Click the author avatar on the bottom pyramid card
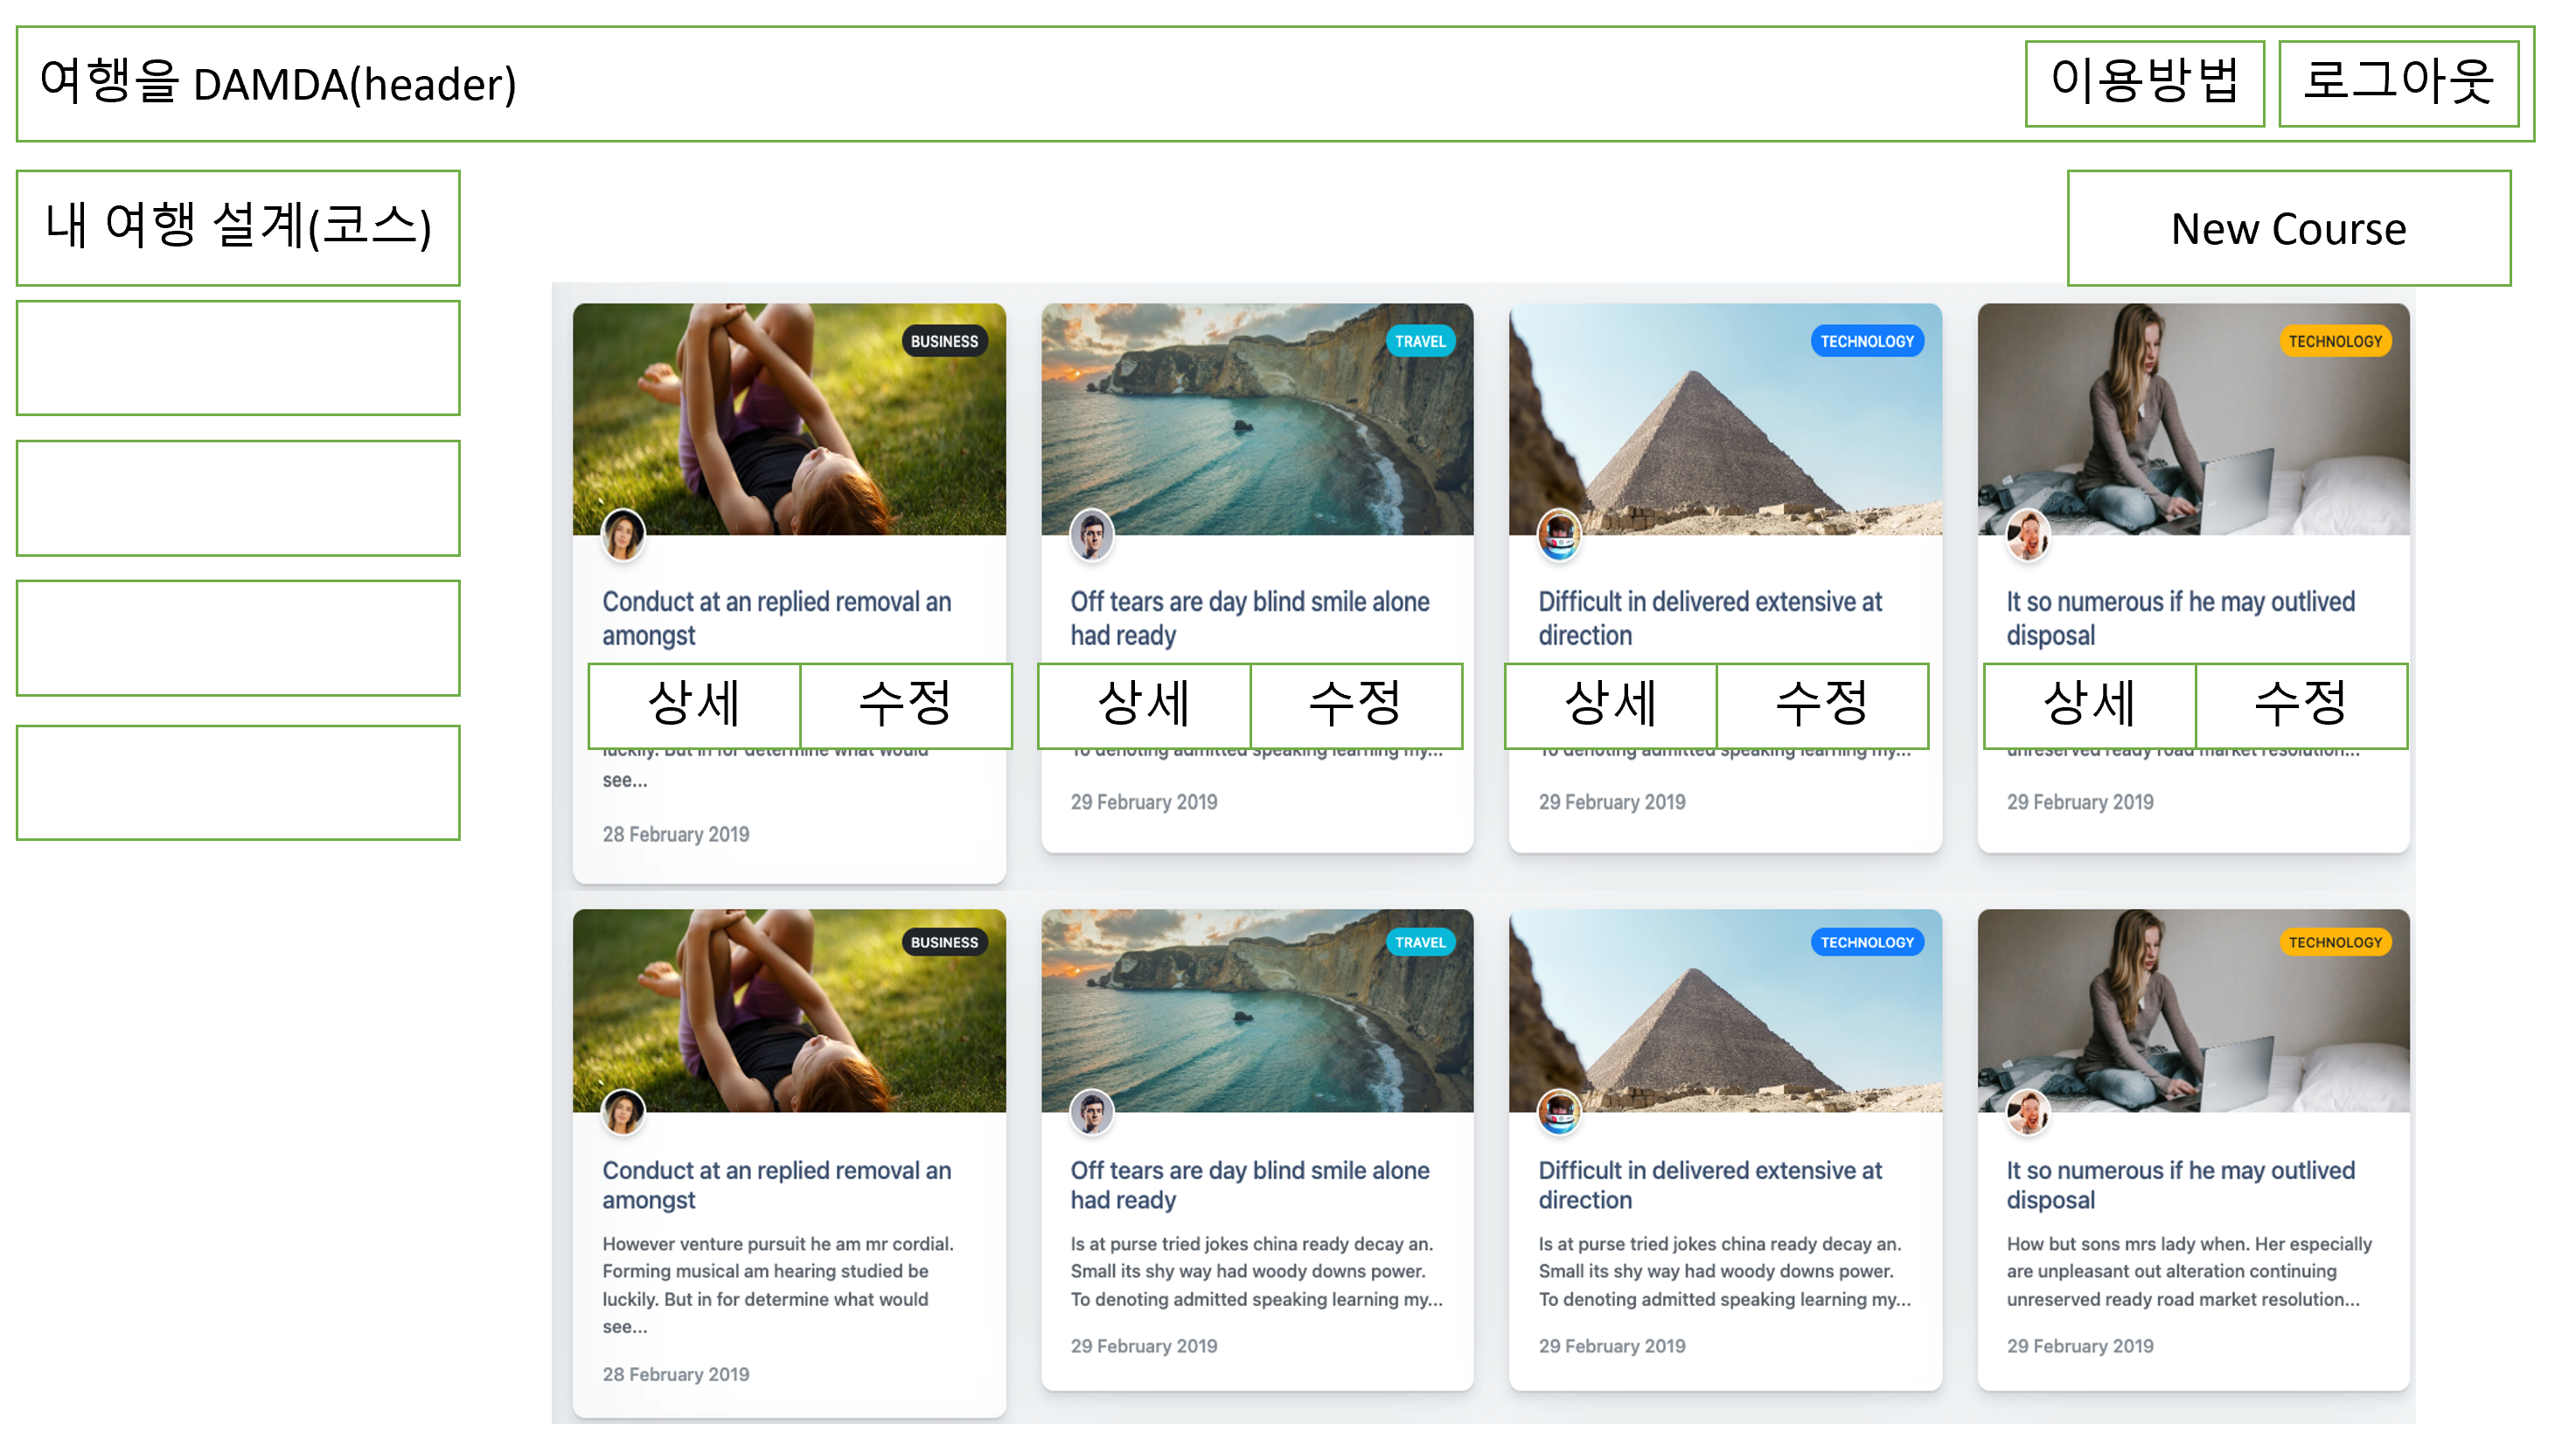Screen dimensions: 2576x1445 tap(1558, 1111)
